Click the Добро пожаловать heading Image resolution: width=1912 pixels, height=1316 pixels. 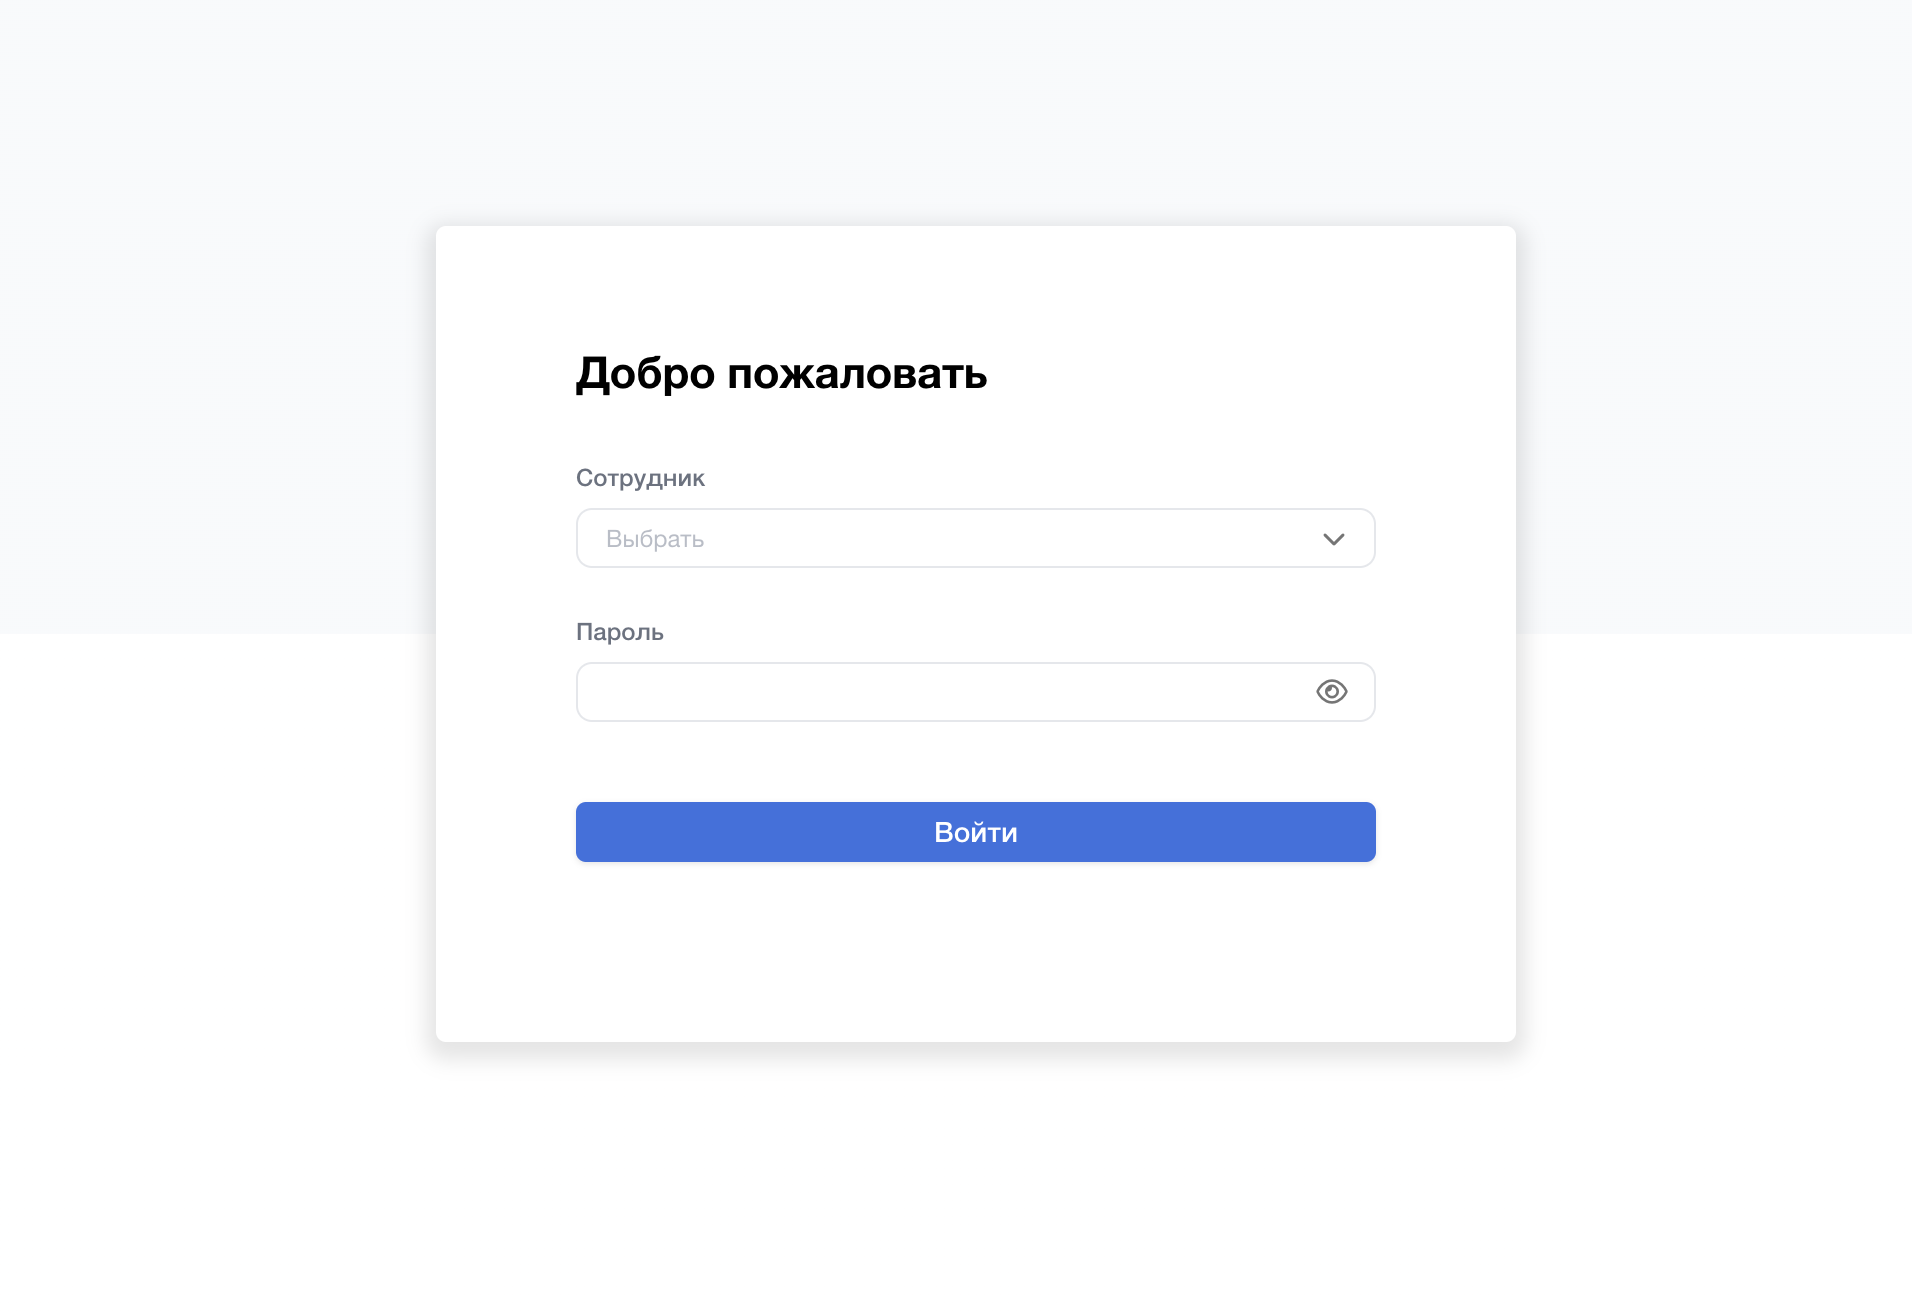(x=781, y=374)
